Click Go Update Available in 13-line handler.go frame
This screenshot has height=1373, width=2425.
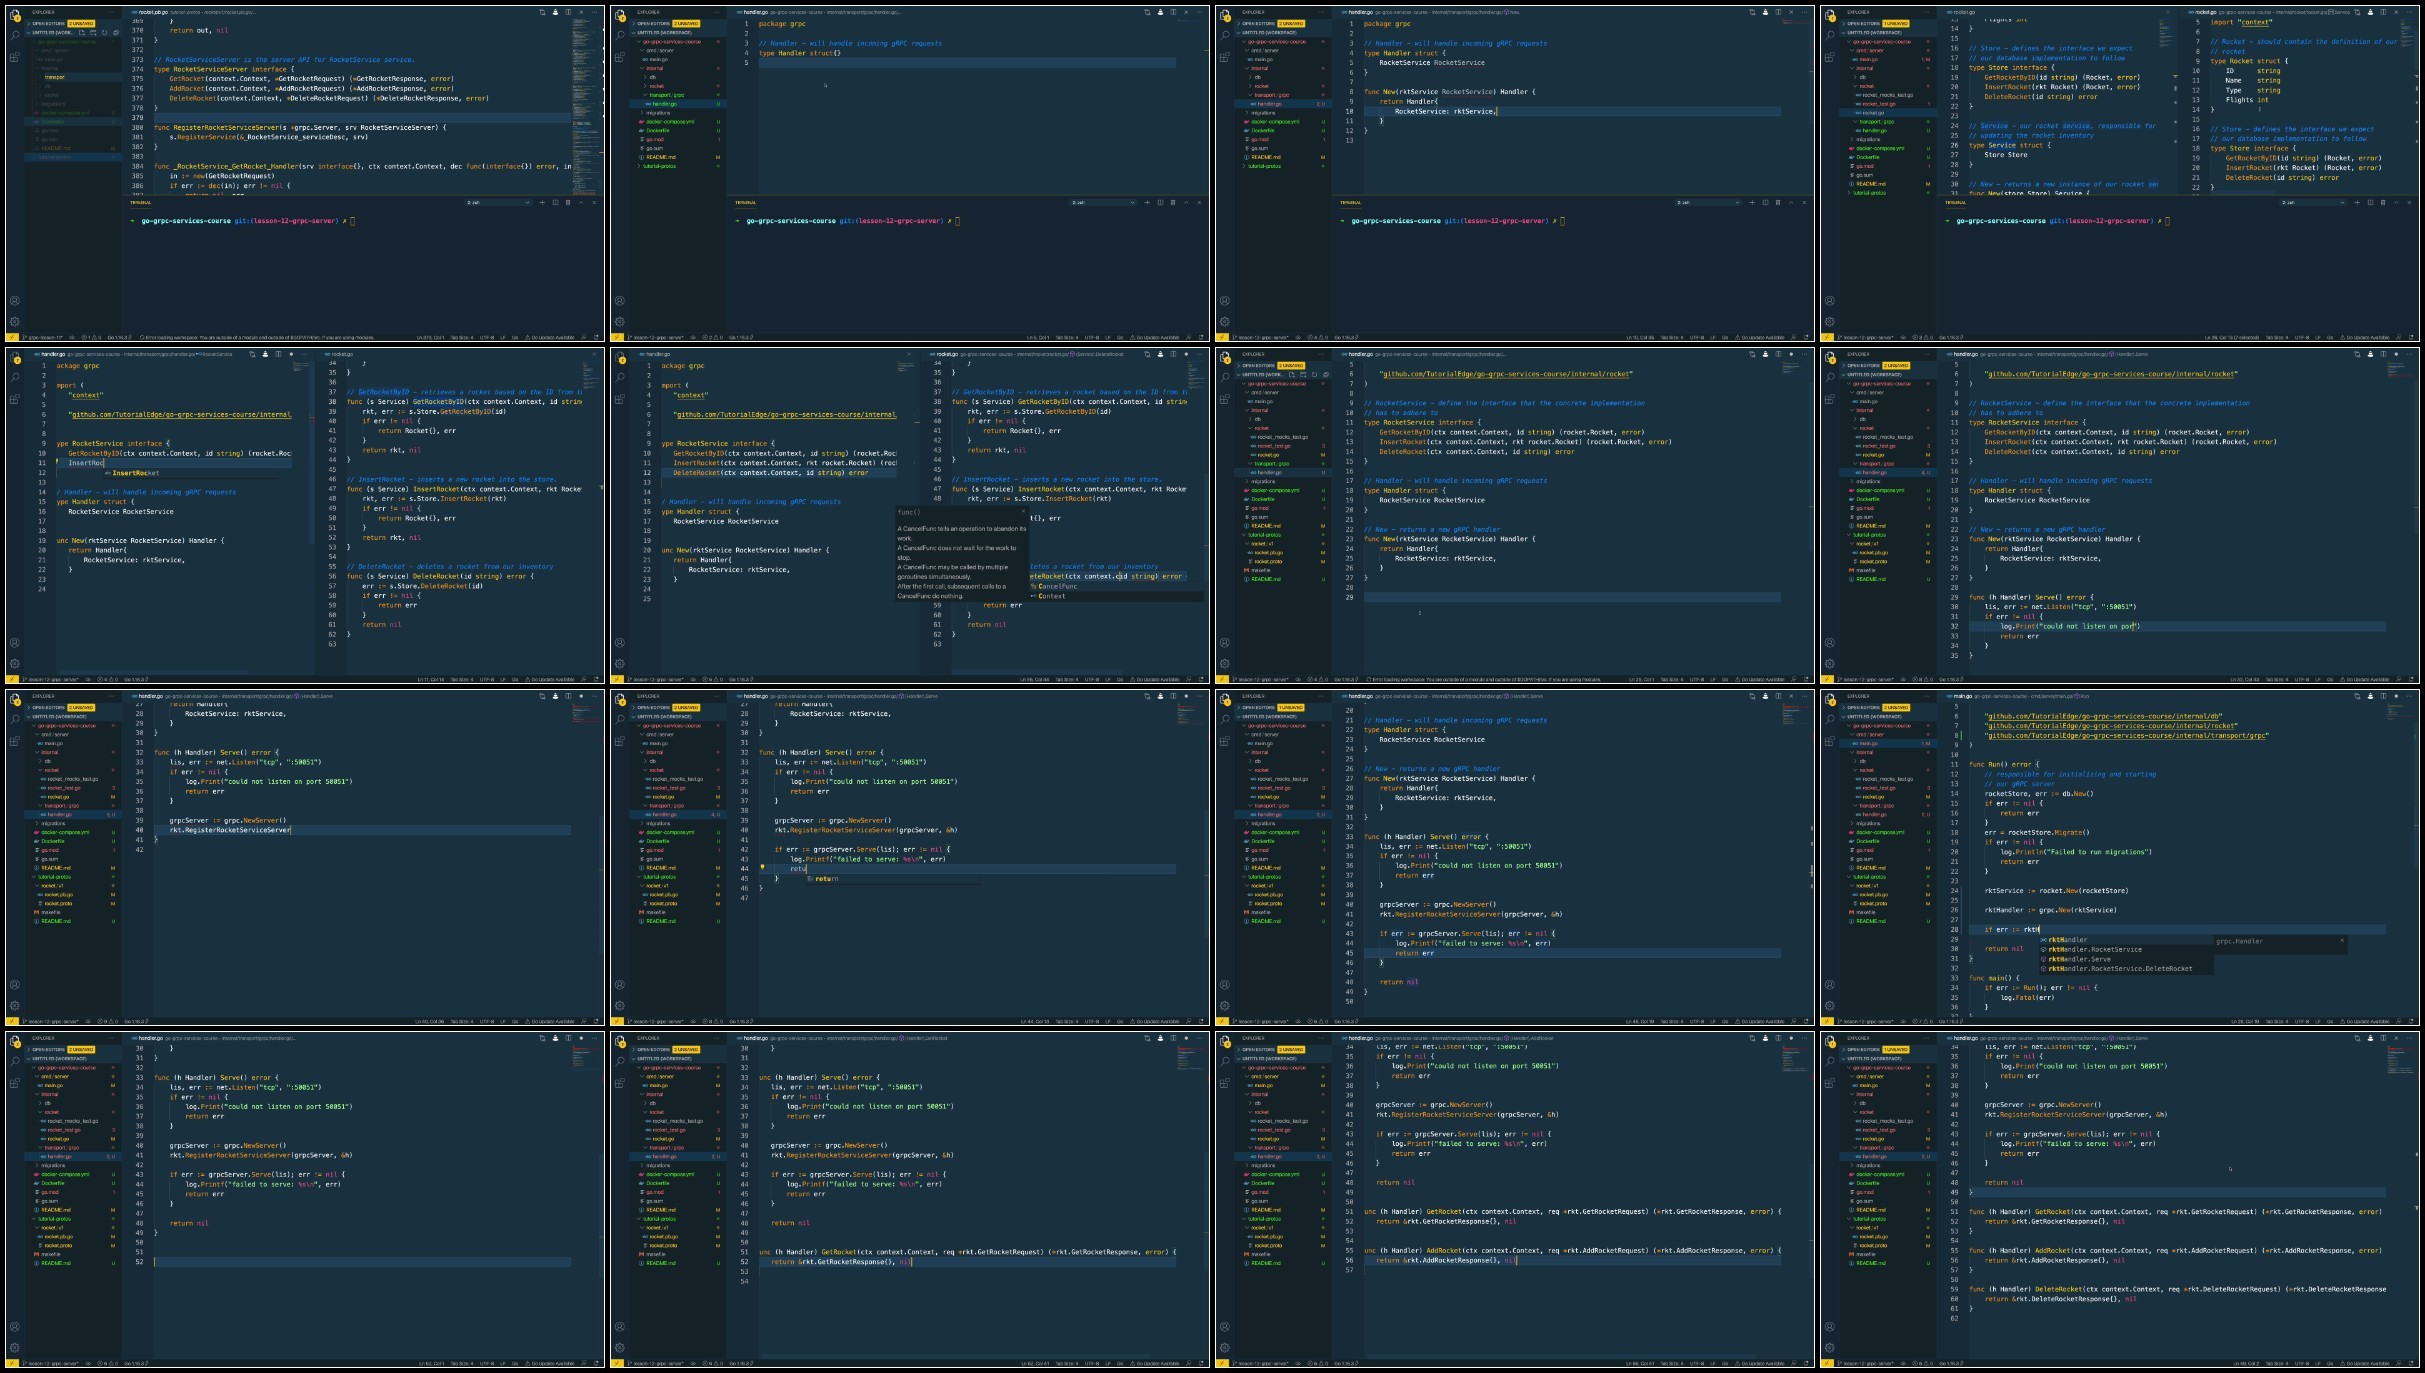pos(1761,337)
